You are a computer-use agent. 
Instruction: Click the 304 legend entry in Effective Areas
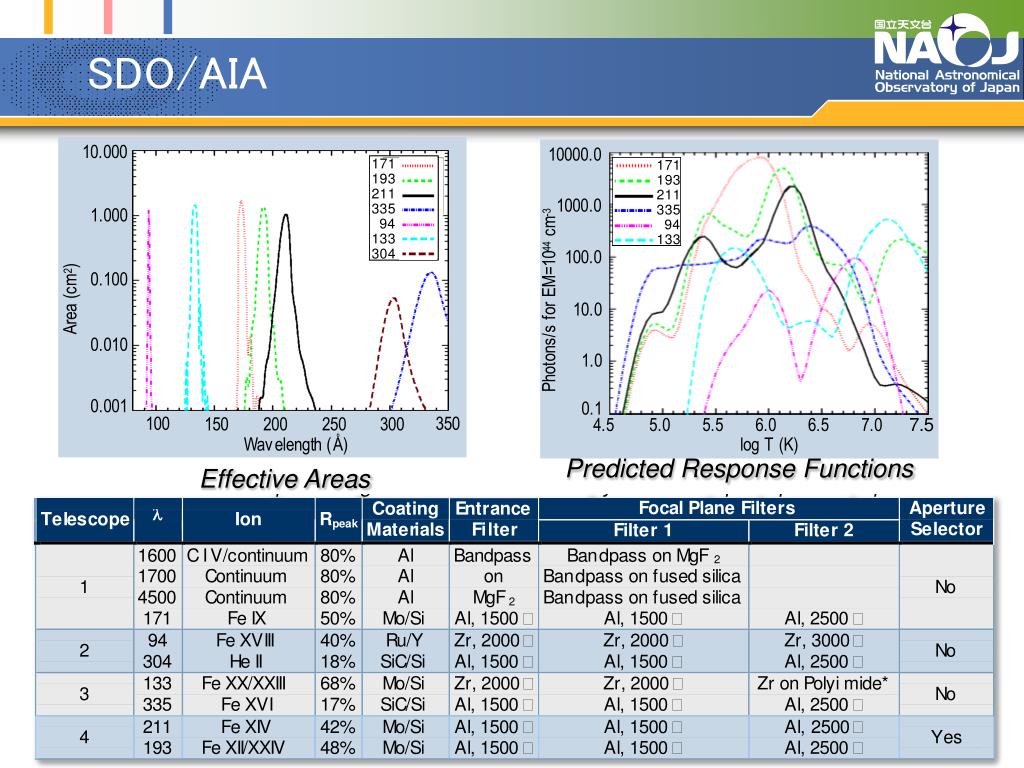[x=402, y=253]
